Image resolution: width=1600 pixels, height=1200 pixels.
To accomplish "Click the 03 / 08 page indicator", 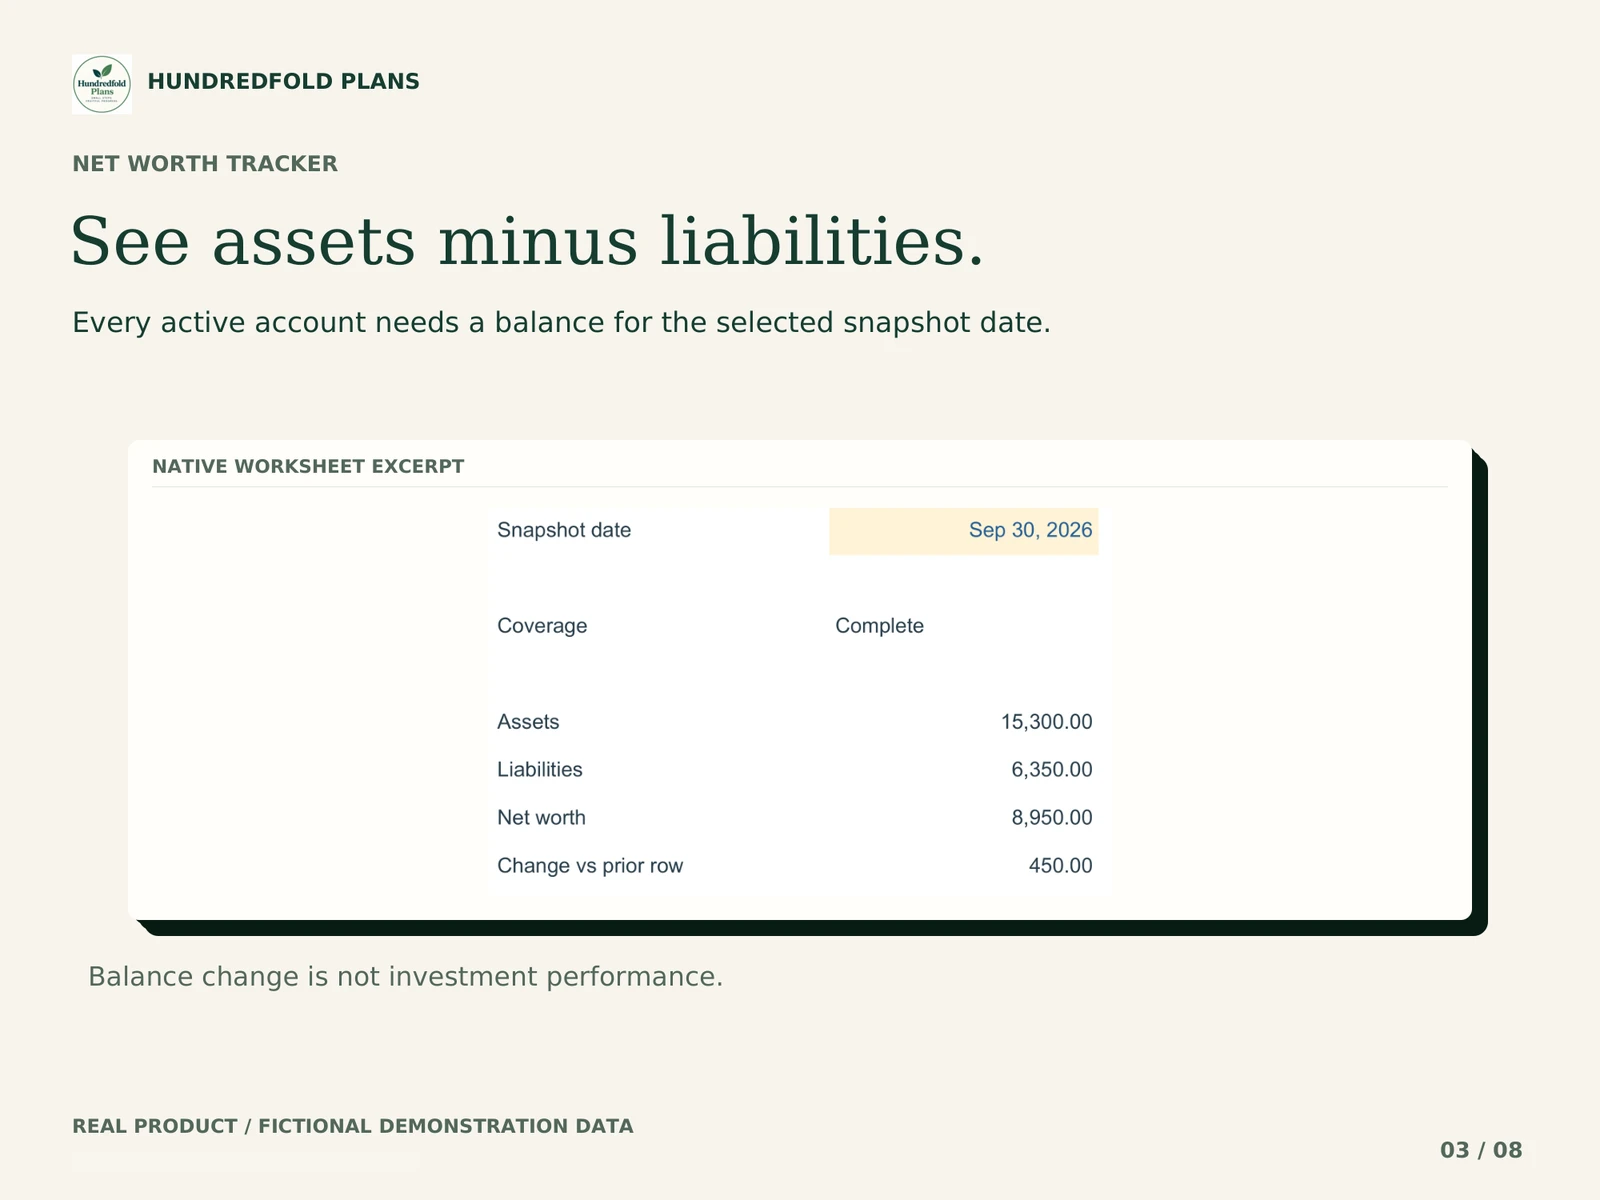I will point(1481,1151).
